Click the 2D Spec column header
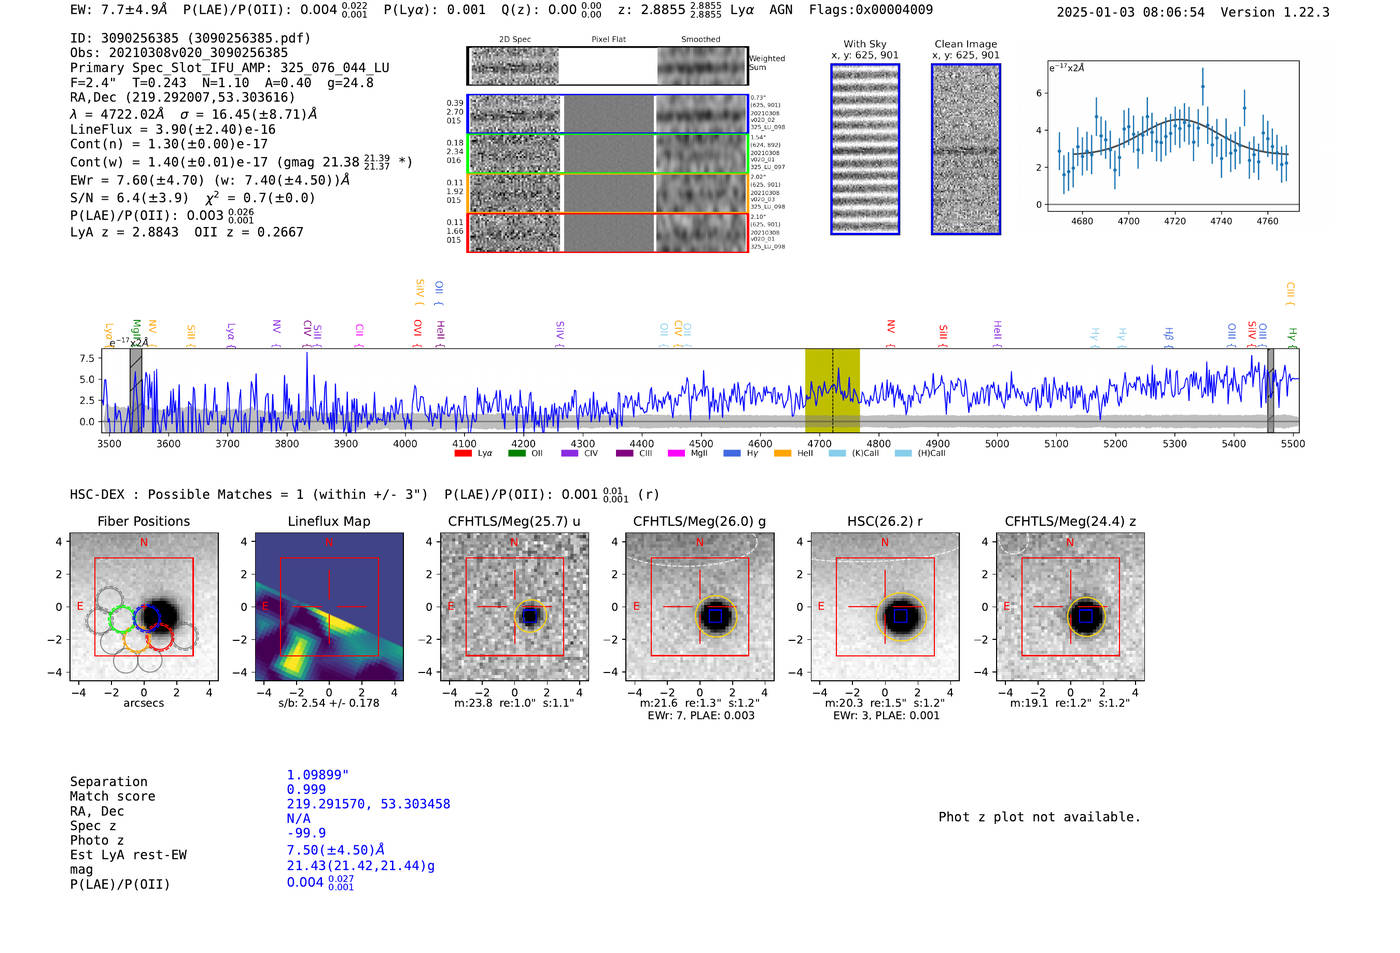1400x953 pixels. tap(515, 40)
